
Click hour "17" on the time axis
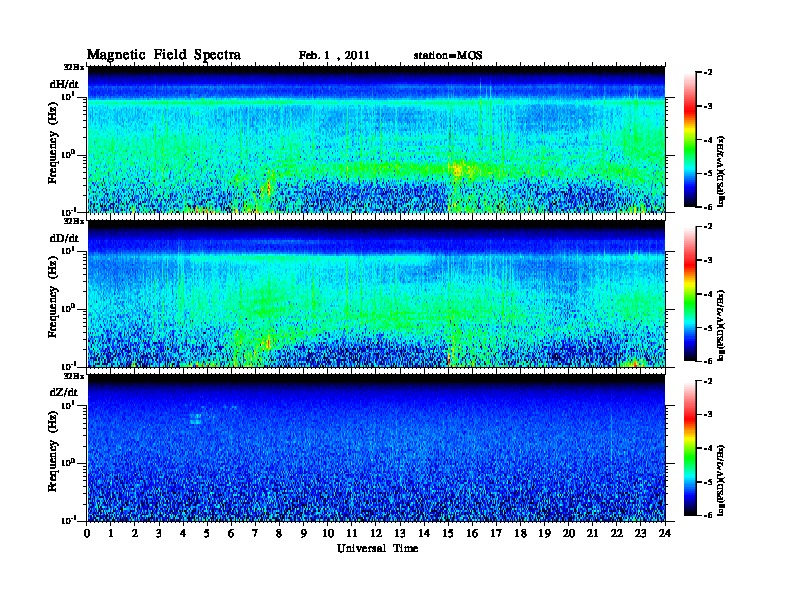tap(497, 533)
